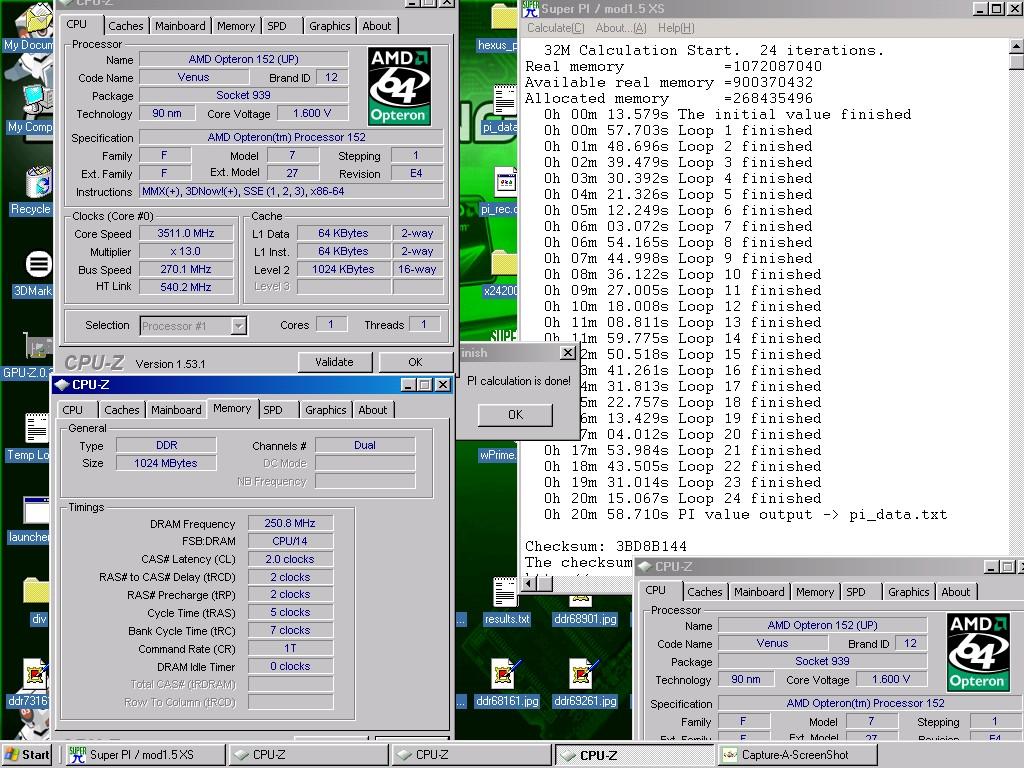Click the Core Speed 3511.0 MHz field
The width and height of the screenshot is (1024, 768).
(x=185, y=233)
